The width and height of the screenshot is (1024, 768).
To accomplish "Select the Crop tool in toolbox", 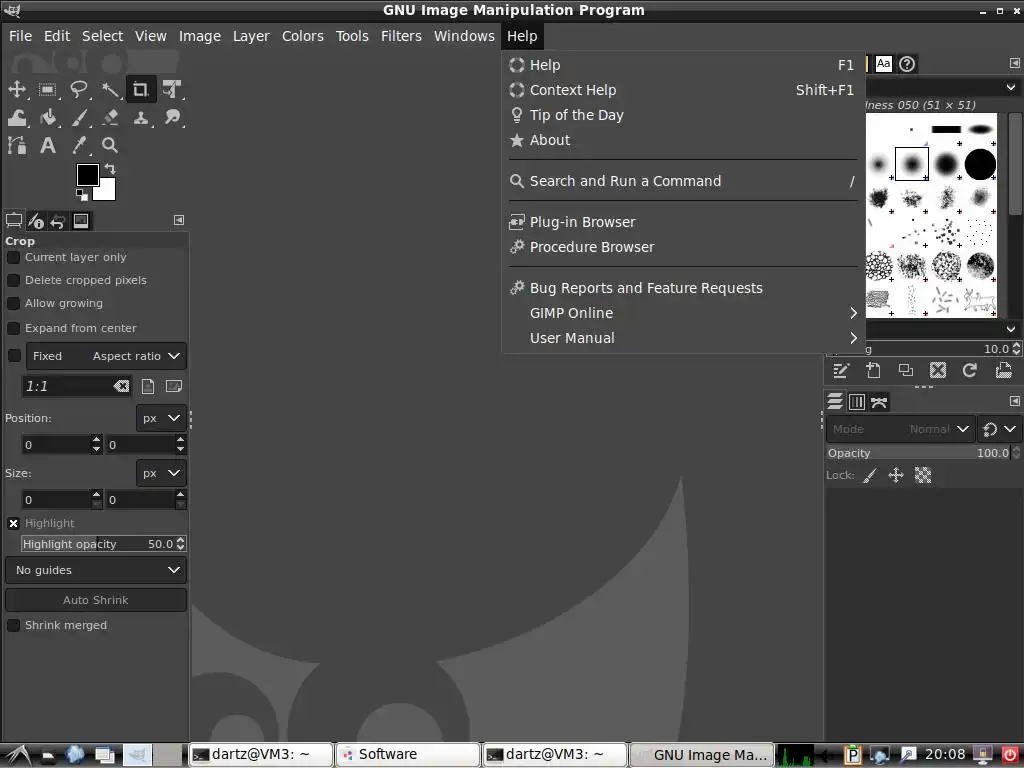I will point(140,89).
